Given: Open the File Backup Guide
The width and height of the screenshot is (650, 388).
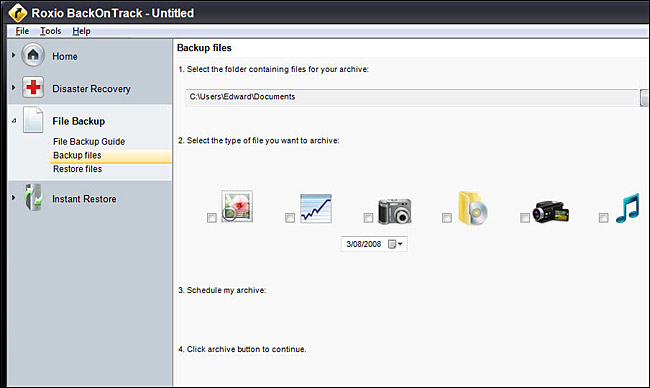Looking at the screenshot, I should [x=89, y=141].
